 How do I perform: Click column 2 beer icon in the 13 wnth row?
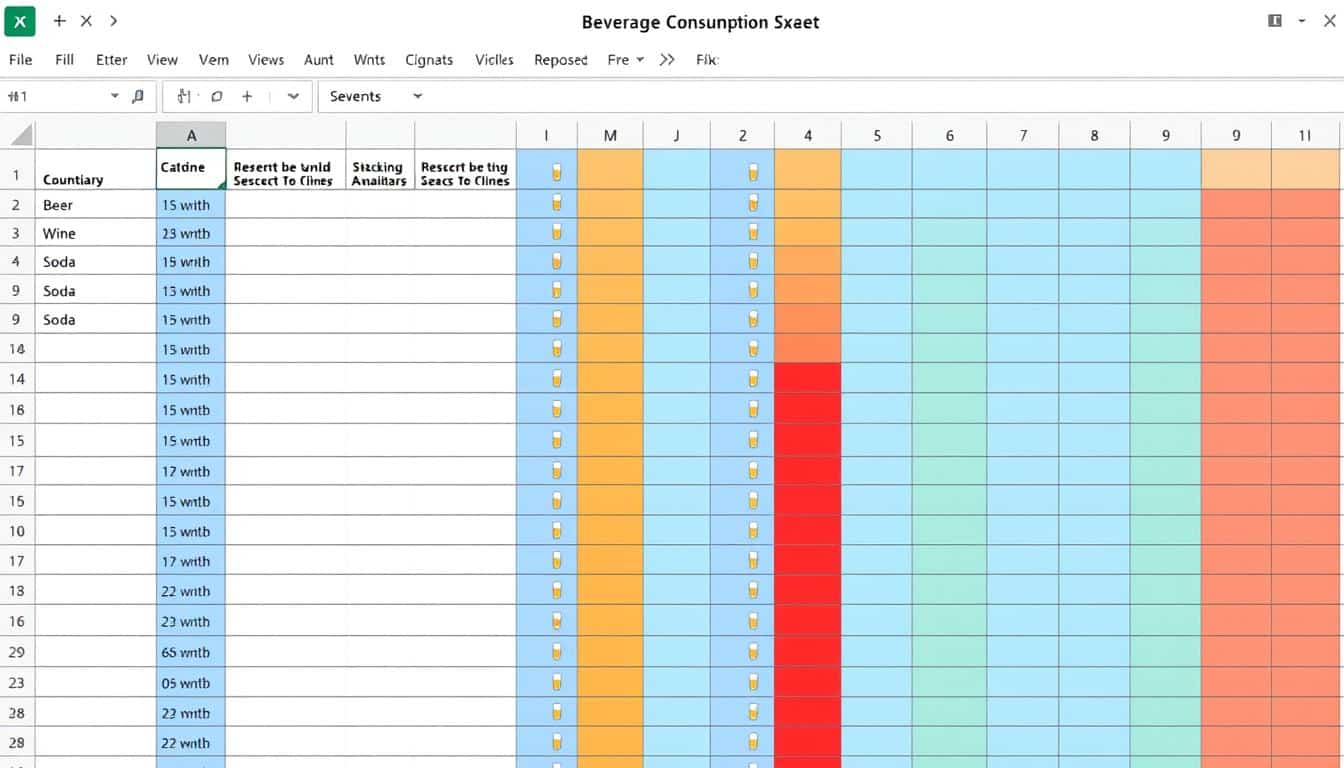(x=753, y=290)
